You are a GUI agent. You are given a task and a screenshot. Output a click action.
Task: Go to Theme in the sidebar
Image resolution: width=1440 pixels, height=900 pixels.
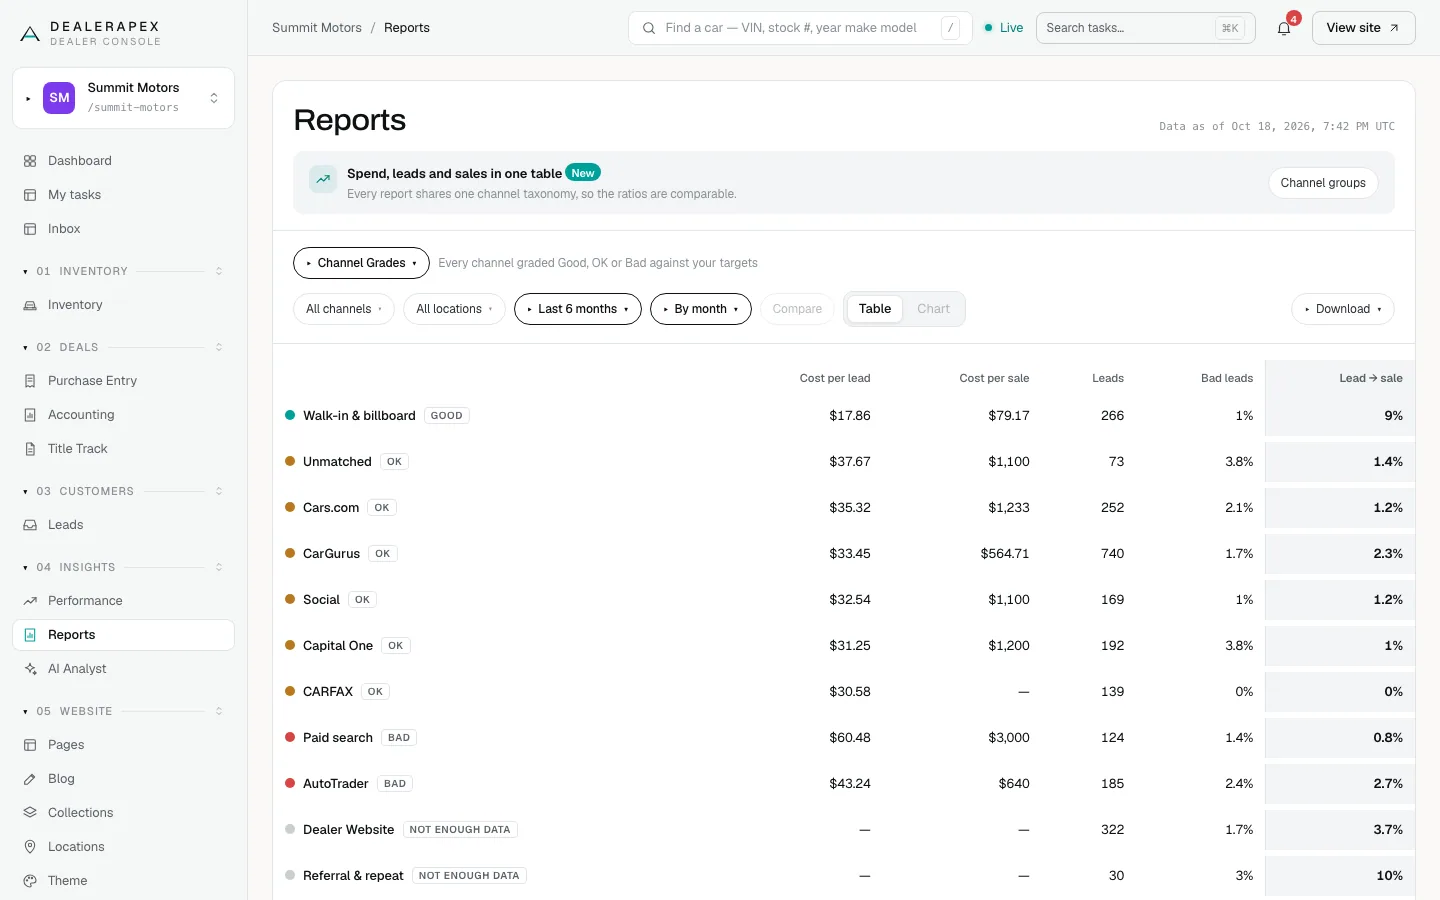(123, 881)
